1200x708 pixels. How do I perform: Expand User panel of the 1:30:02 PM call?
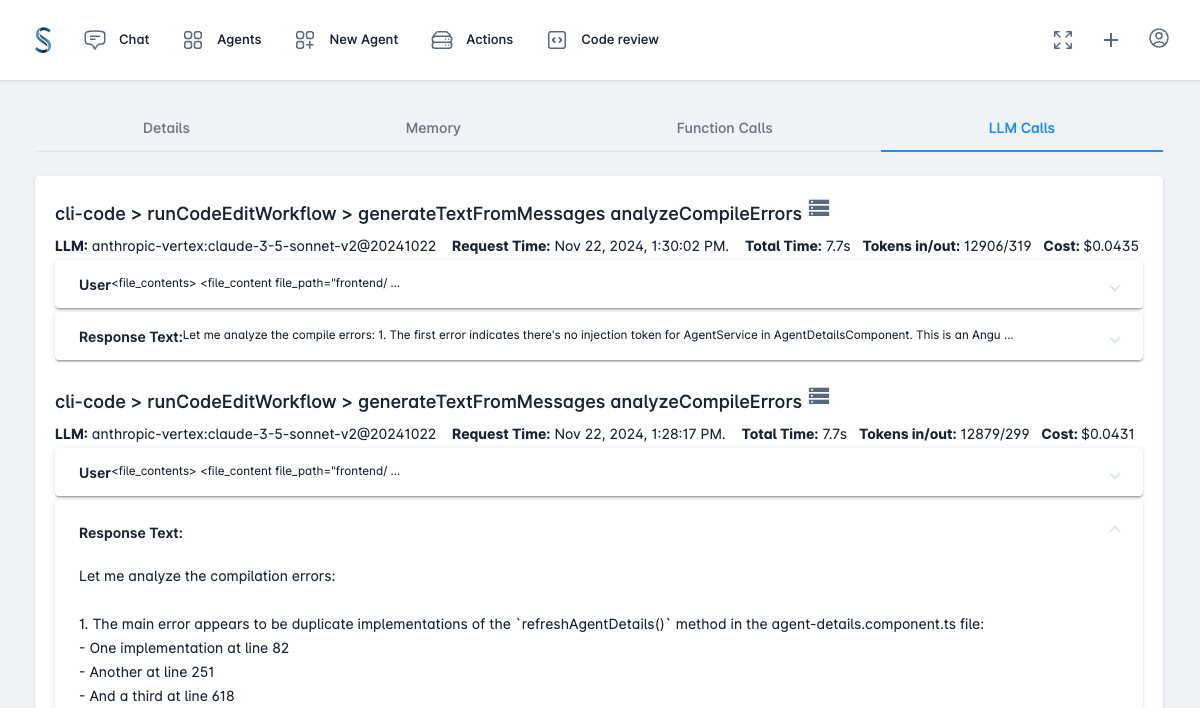[599, 284]
